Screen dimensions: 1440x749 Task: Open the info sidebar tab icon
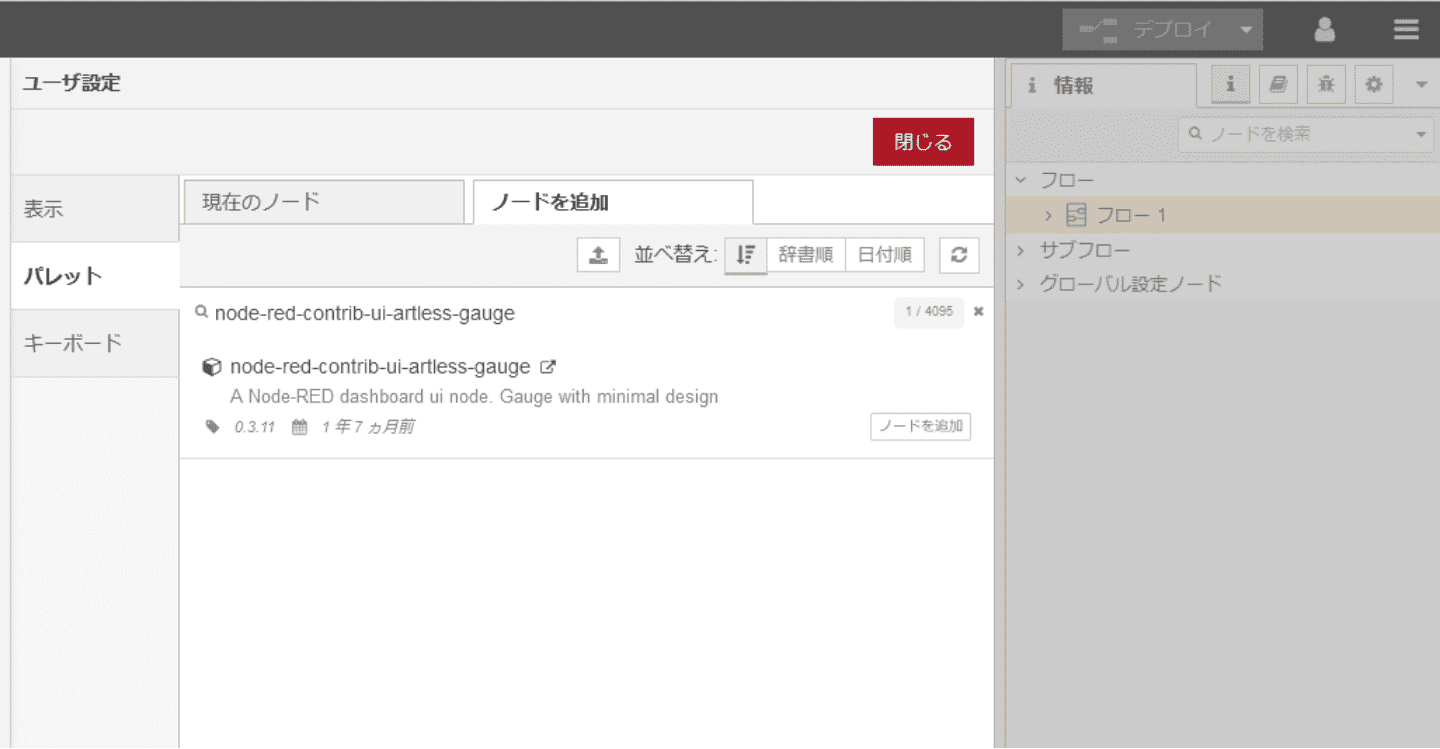tap(1230, 85)
